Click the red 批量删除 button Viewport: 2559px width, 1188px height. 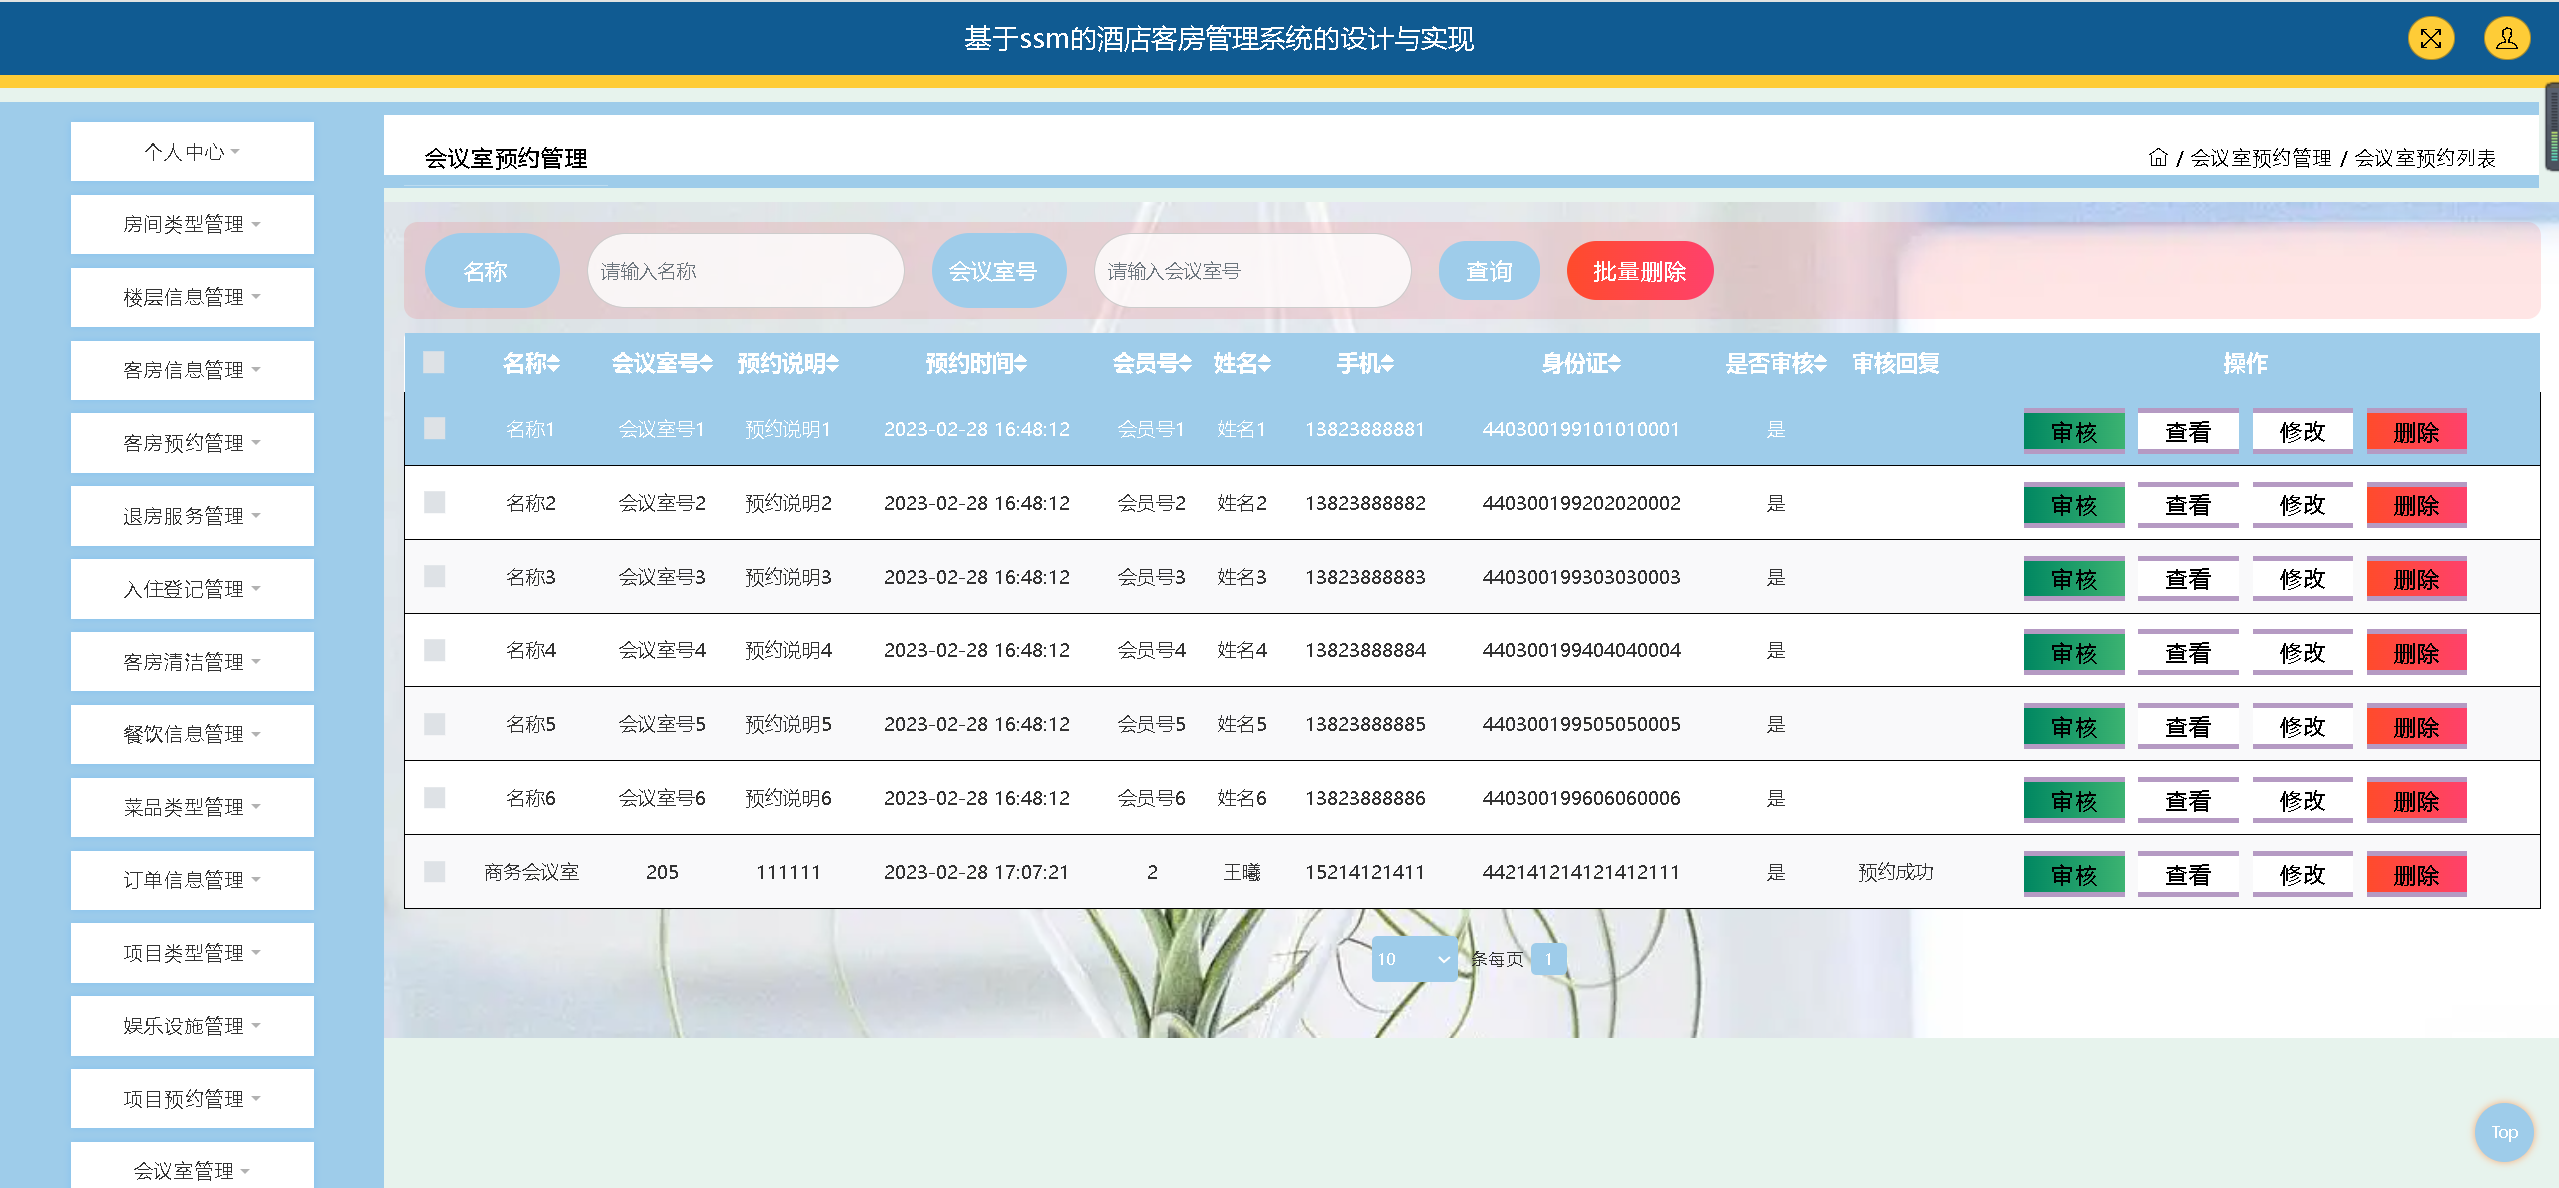(1639, 271)
